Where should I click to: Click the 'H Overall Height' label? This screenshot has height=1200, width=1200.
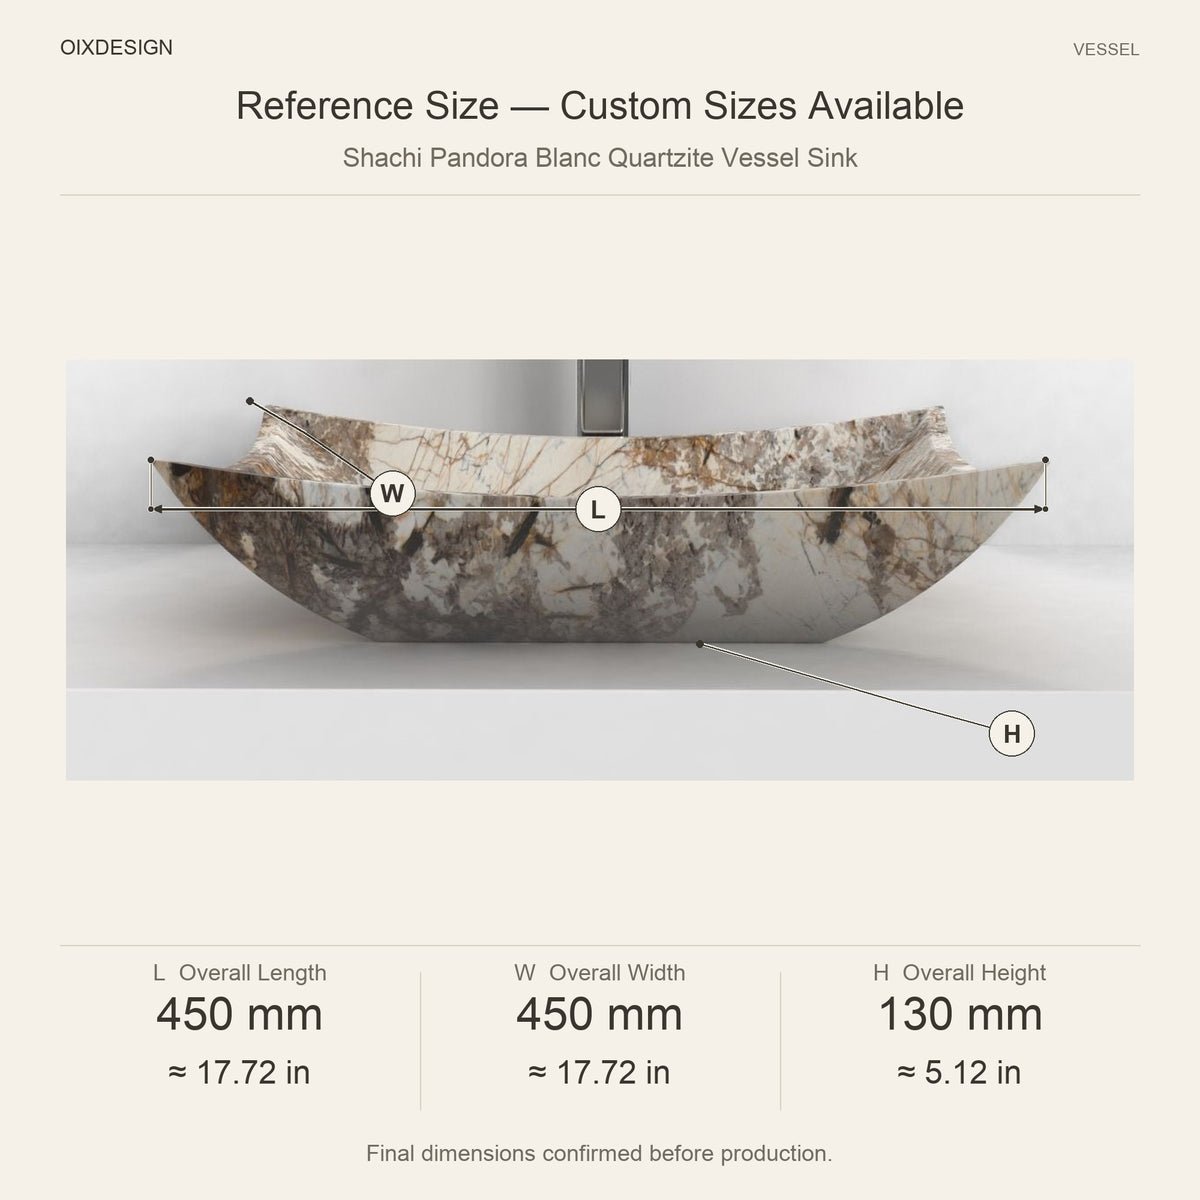point(960,973)
